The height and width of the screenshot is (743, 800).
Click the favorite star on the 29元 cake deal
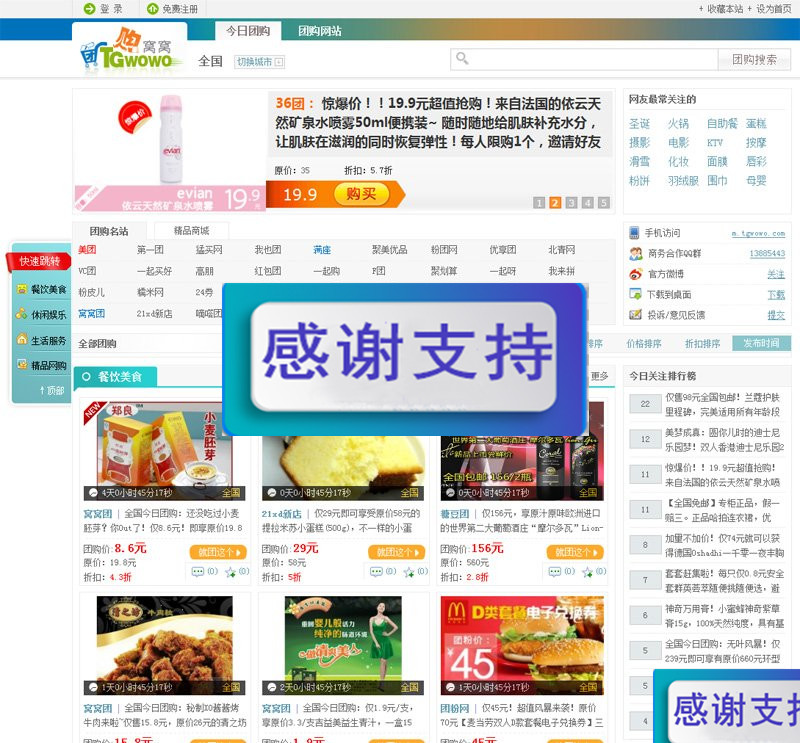click(x=409, y=572)
